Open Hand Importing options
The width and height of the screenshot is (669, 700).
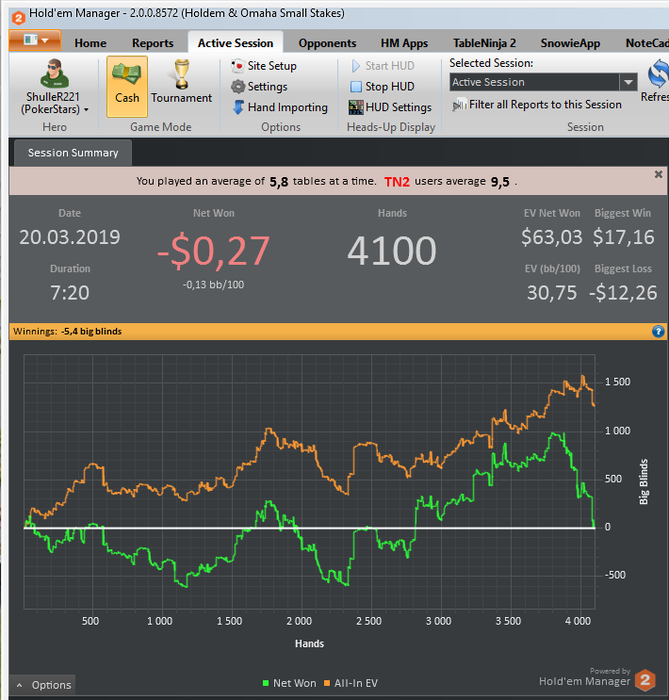click(280, 108)
